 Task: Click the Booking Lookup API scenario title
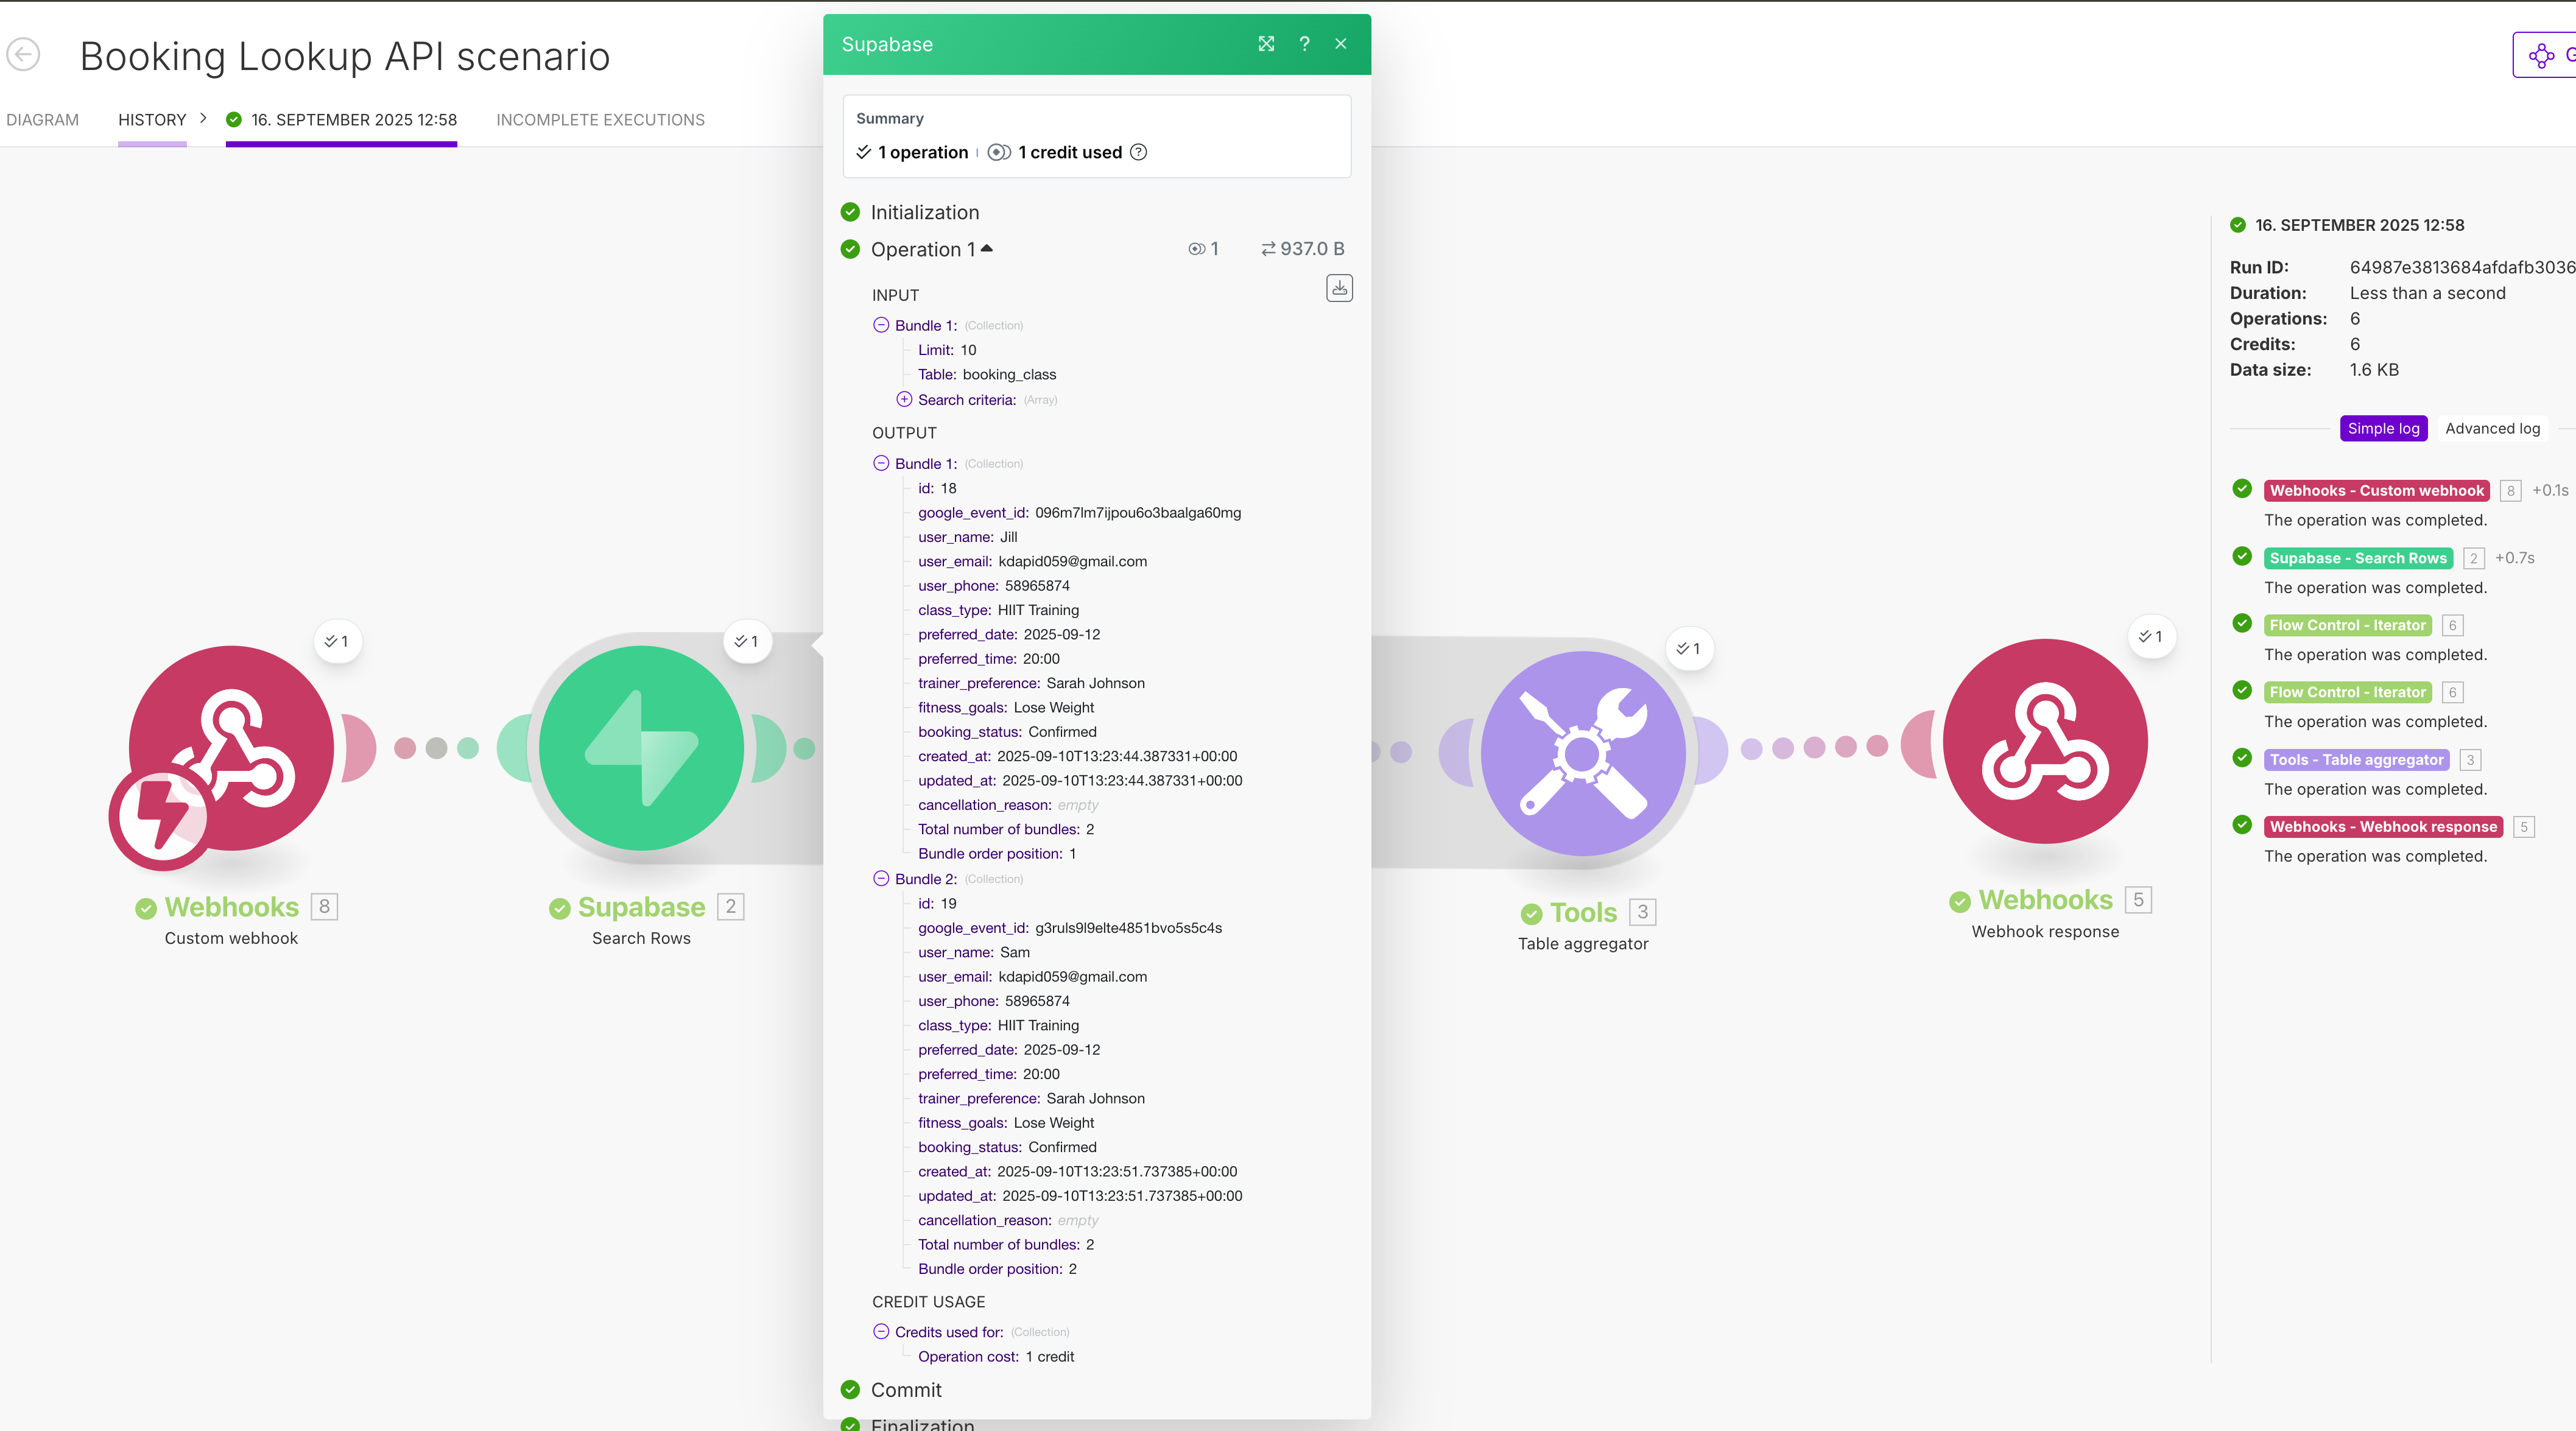coord(345,56)
